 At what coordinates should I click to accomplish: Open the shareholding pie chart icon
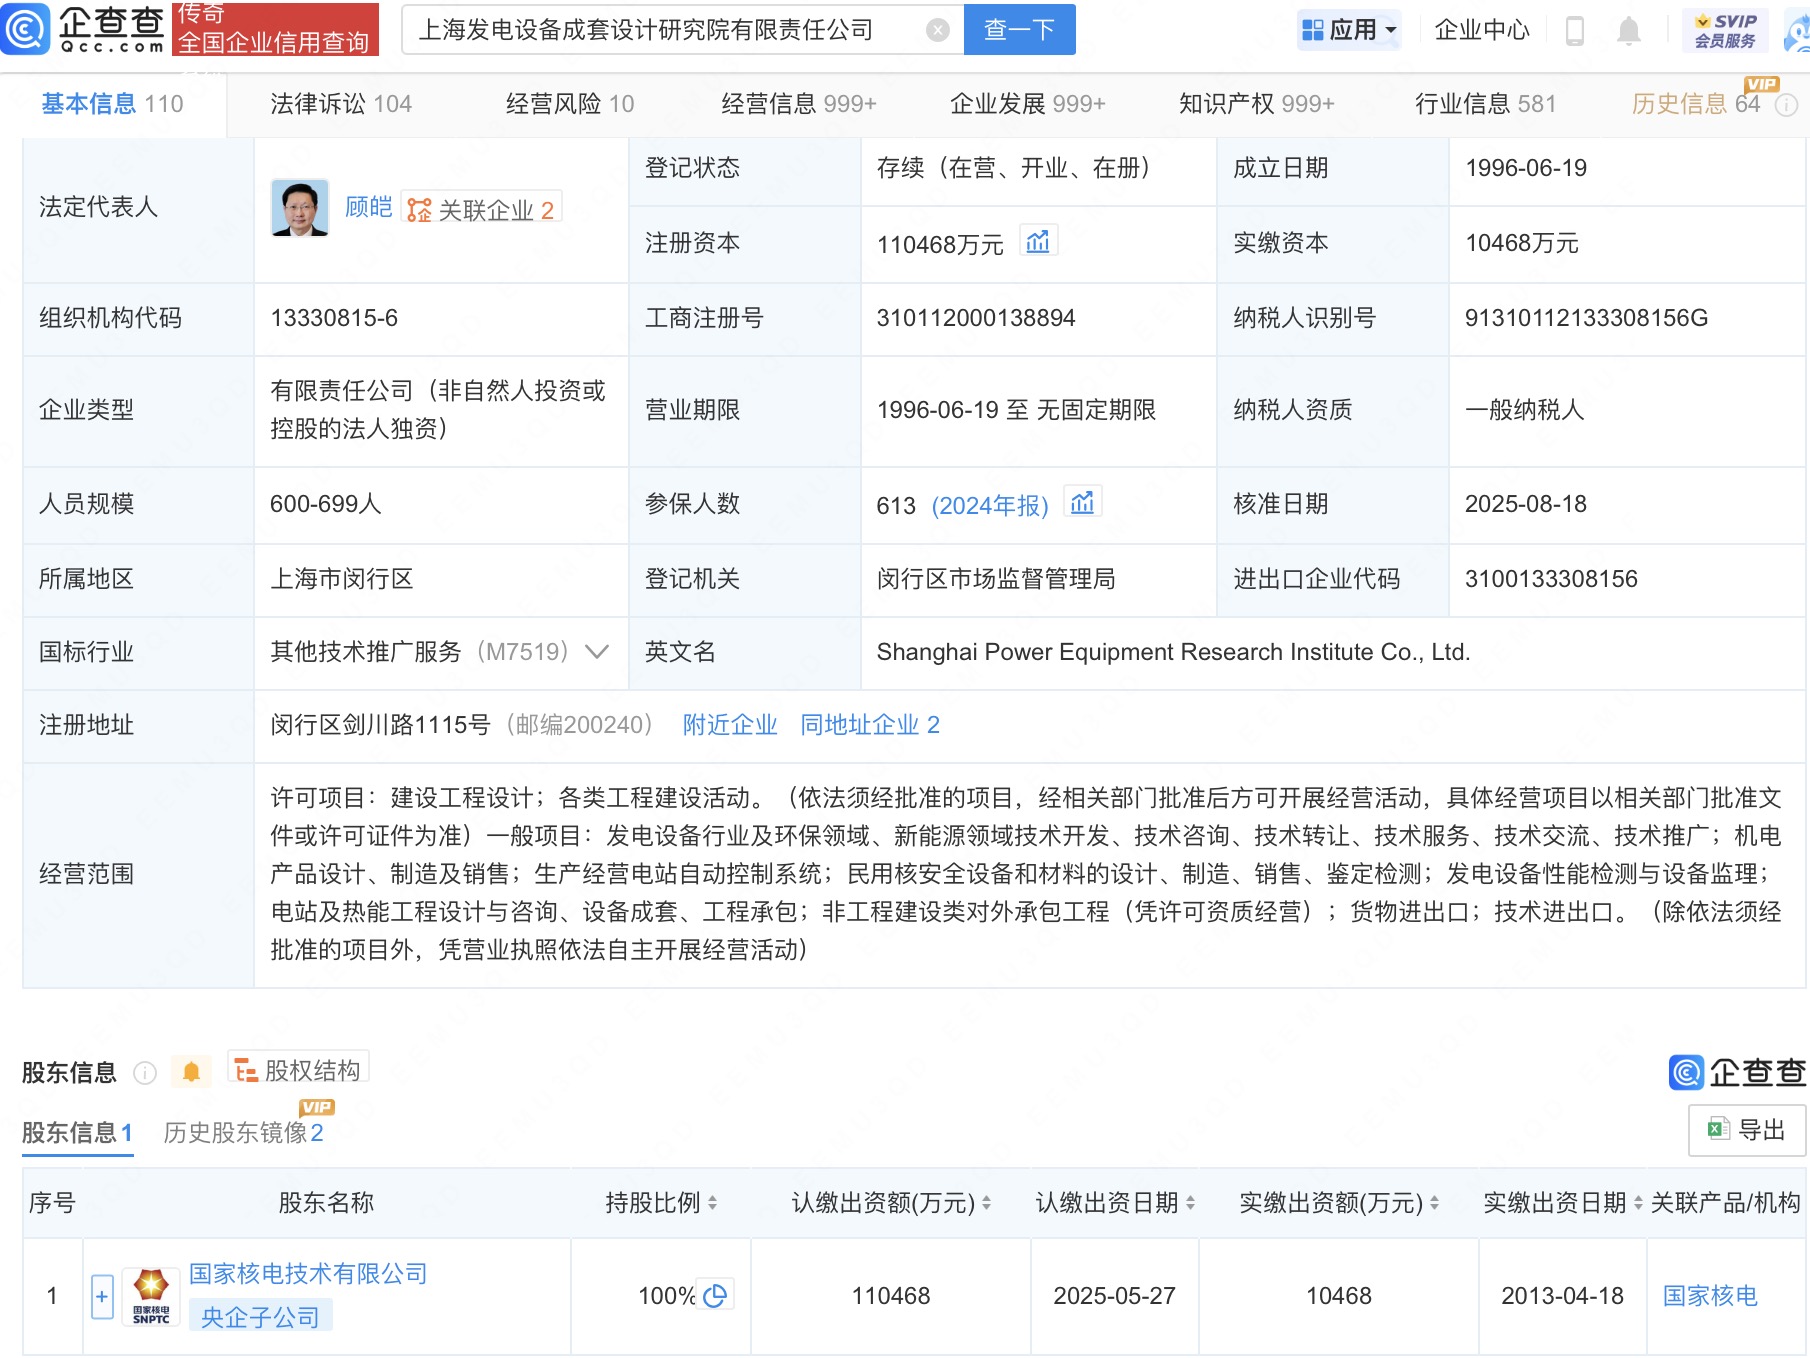715,1296
